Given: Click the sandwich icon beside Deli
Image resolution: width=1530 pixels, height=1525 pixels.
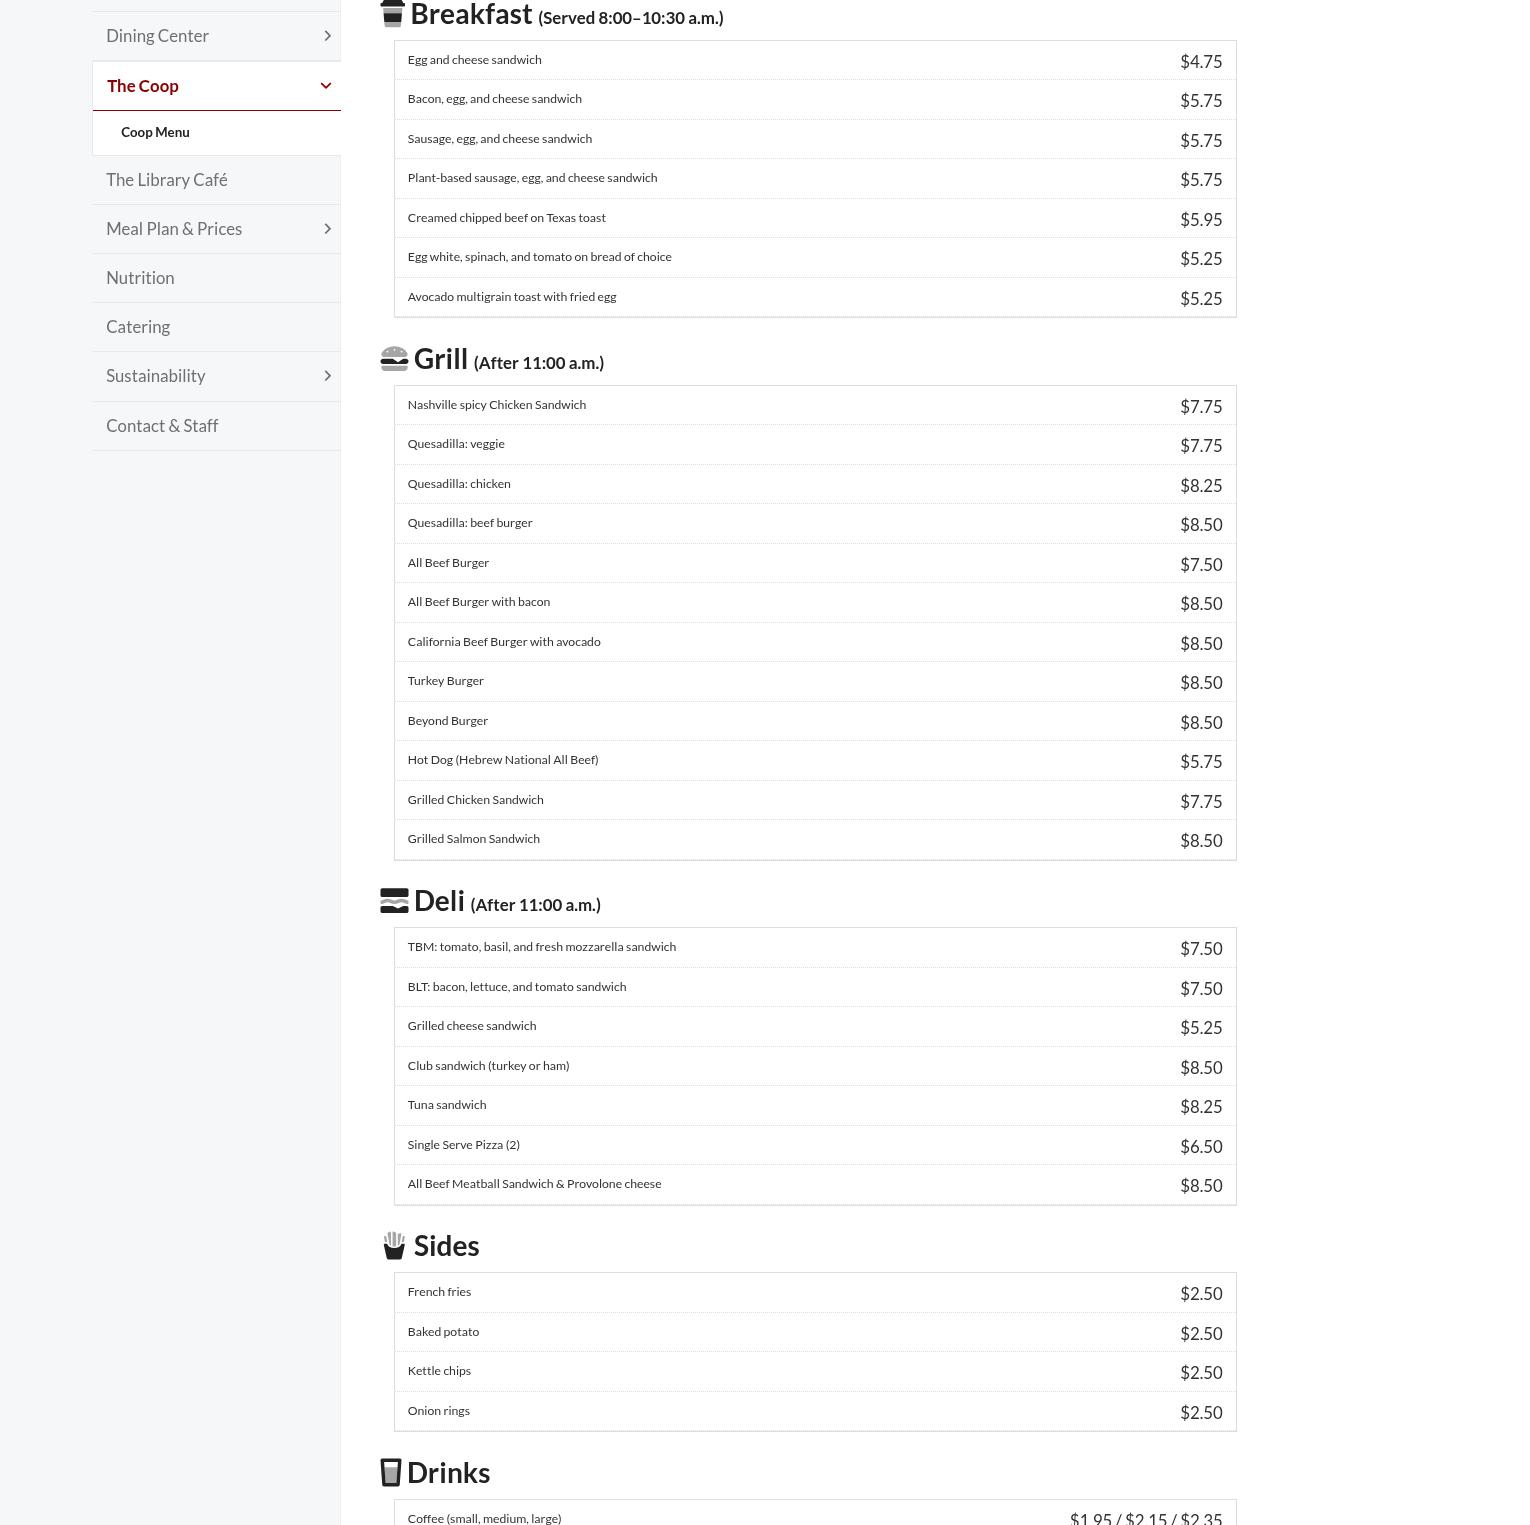Looking at the screenshot, I should click(394, 900).
